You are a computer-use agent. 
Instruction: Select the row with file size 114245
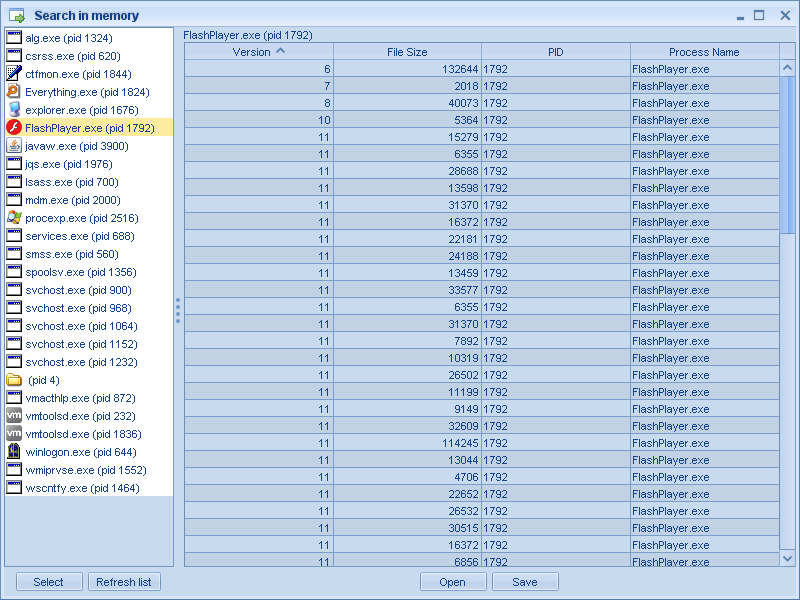click(482, 443)
